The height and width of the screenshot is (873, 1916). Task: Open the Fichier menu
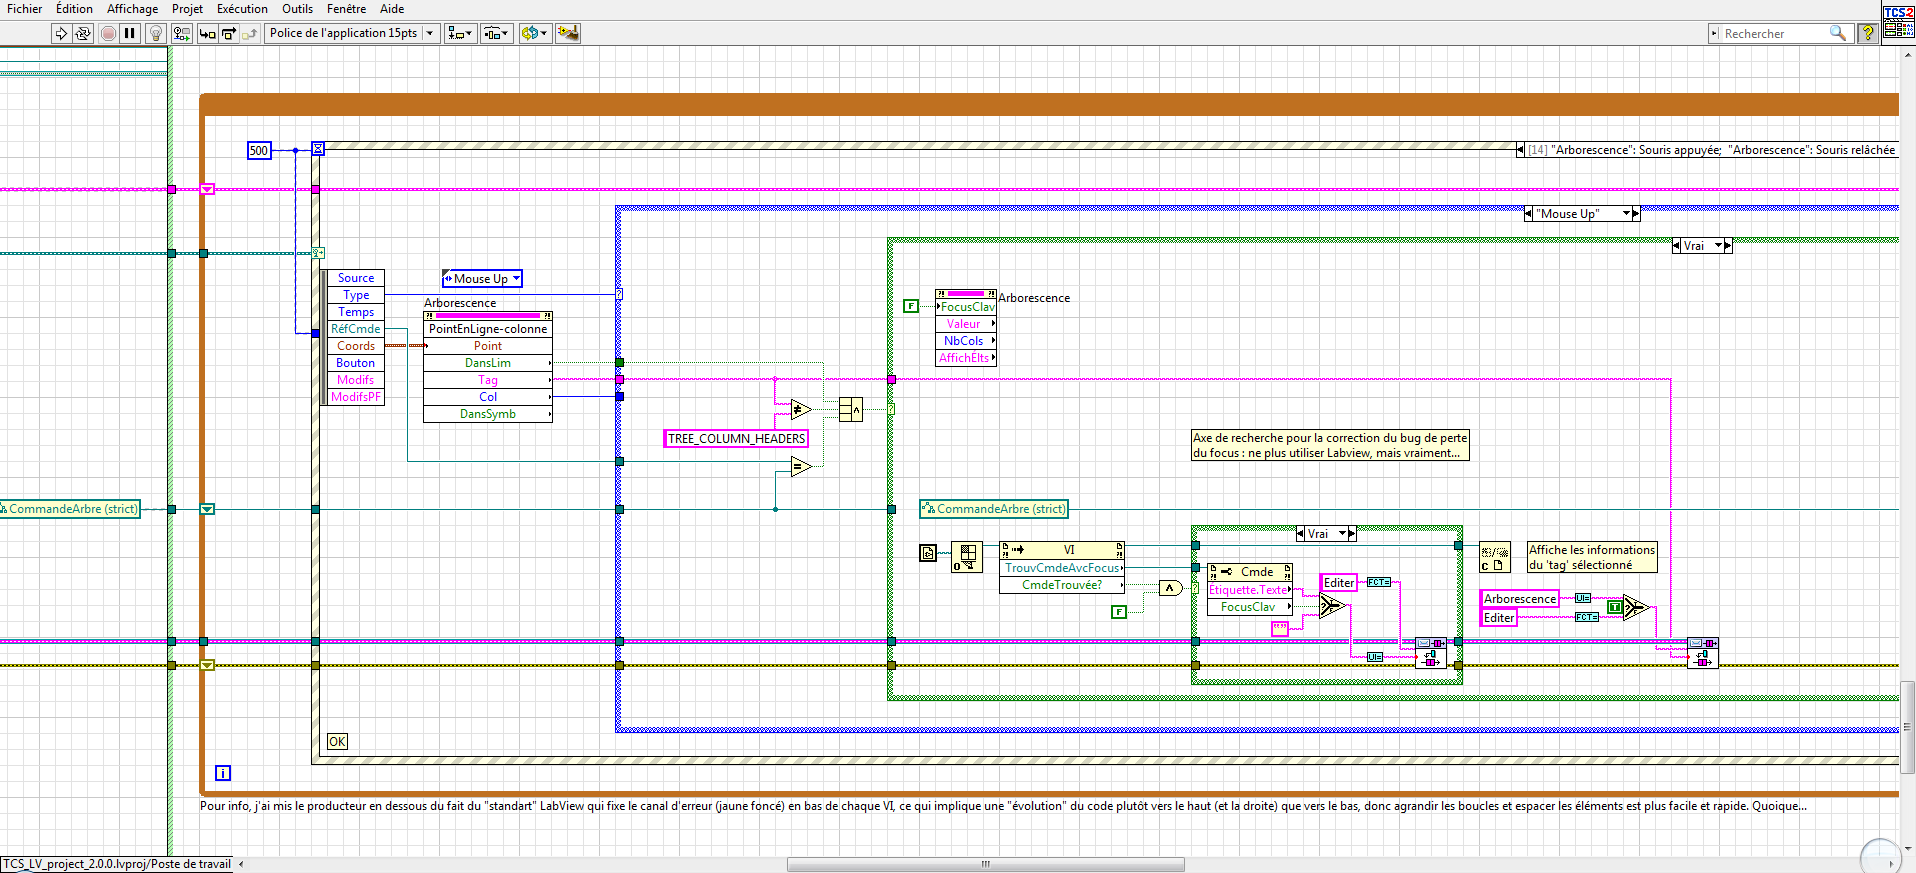pos(25,9)
